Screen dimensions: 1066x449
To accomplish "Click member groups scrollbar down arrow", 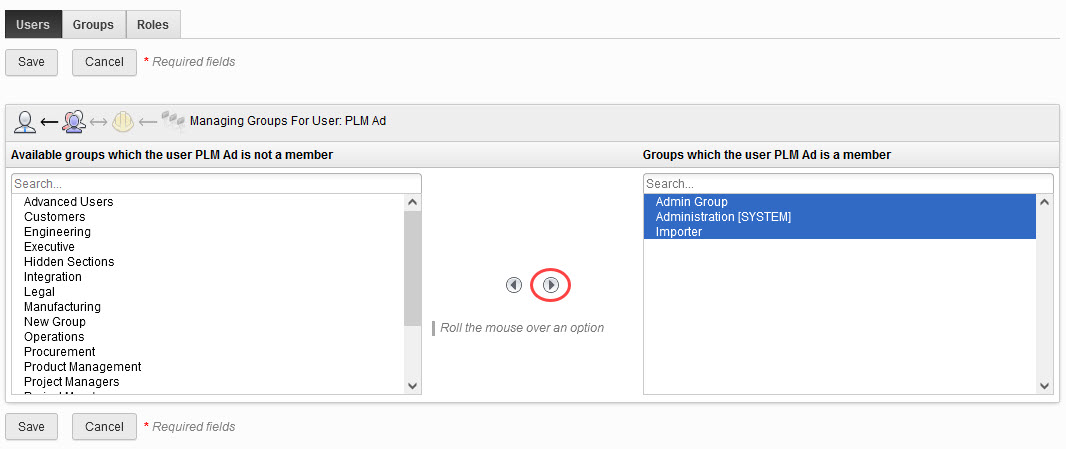I will tap(1045, 386).
